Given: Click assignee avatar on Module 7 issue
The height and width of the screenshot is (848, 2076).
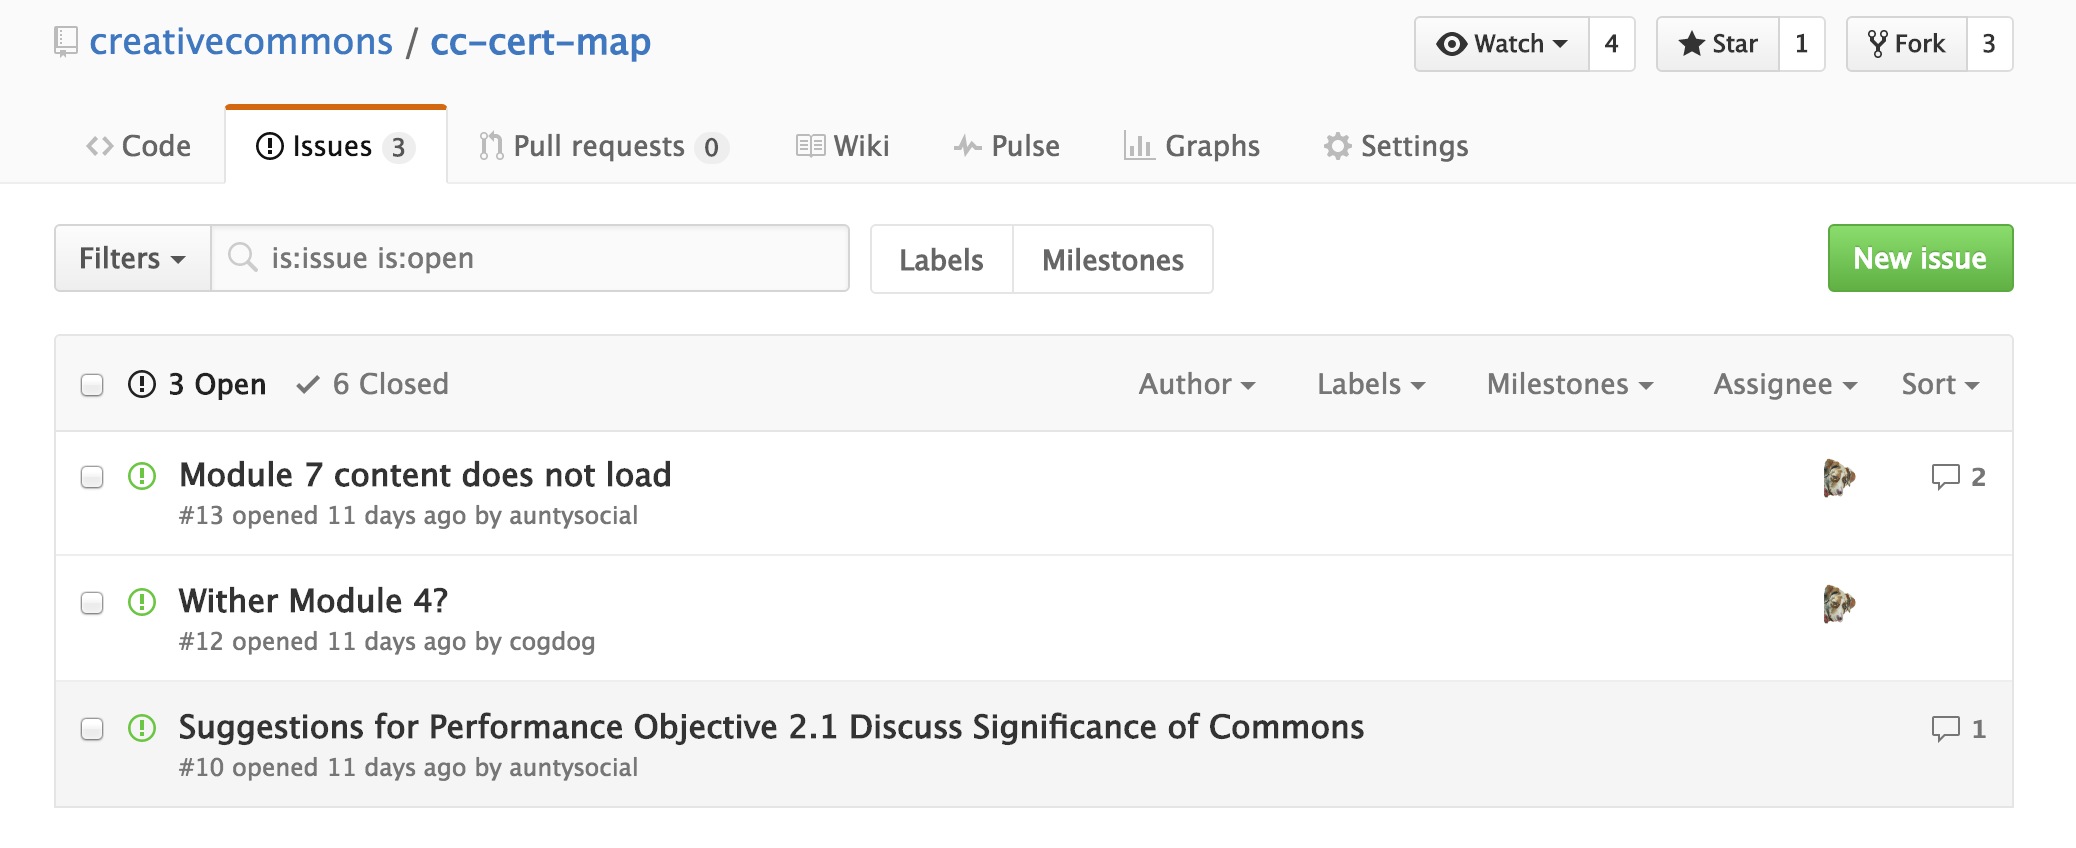Looking at the screenshot, I should click(1838, 478).
